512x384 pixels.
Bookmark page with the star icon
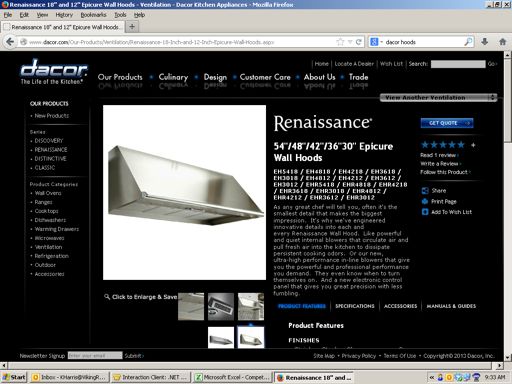point(340,42)
